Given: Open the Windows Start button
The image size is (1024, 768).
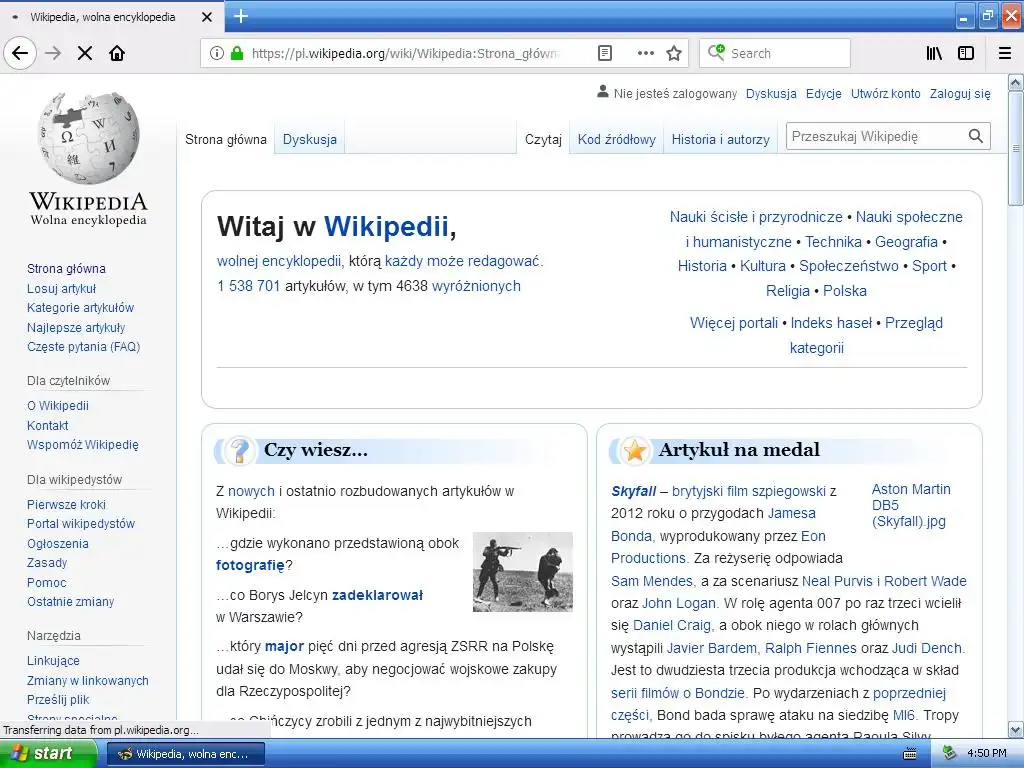Looking at the screenshot, I should click(47, 754).
